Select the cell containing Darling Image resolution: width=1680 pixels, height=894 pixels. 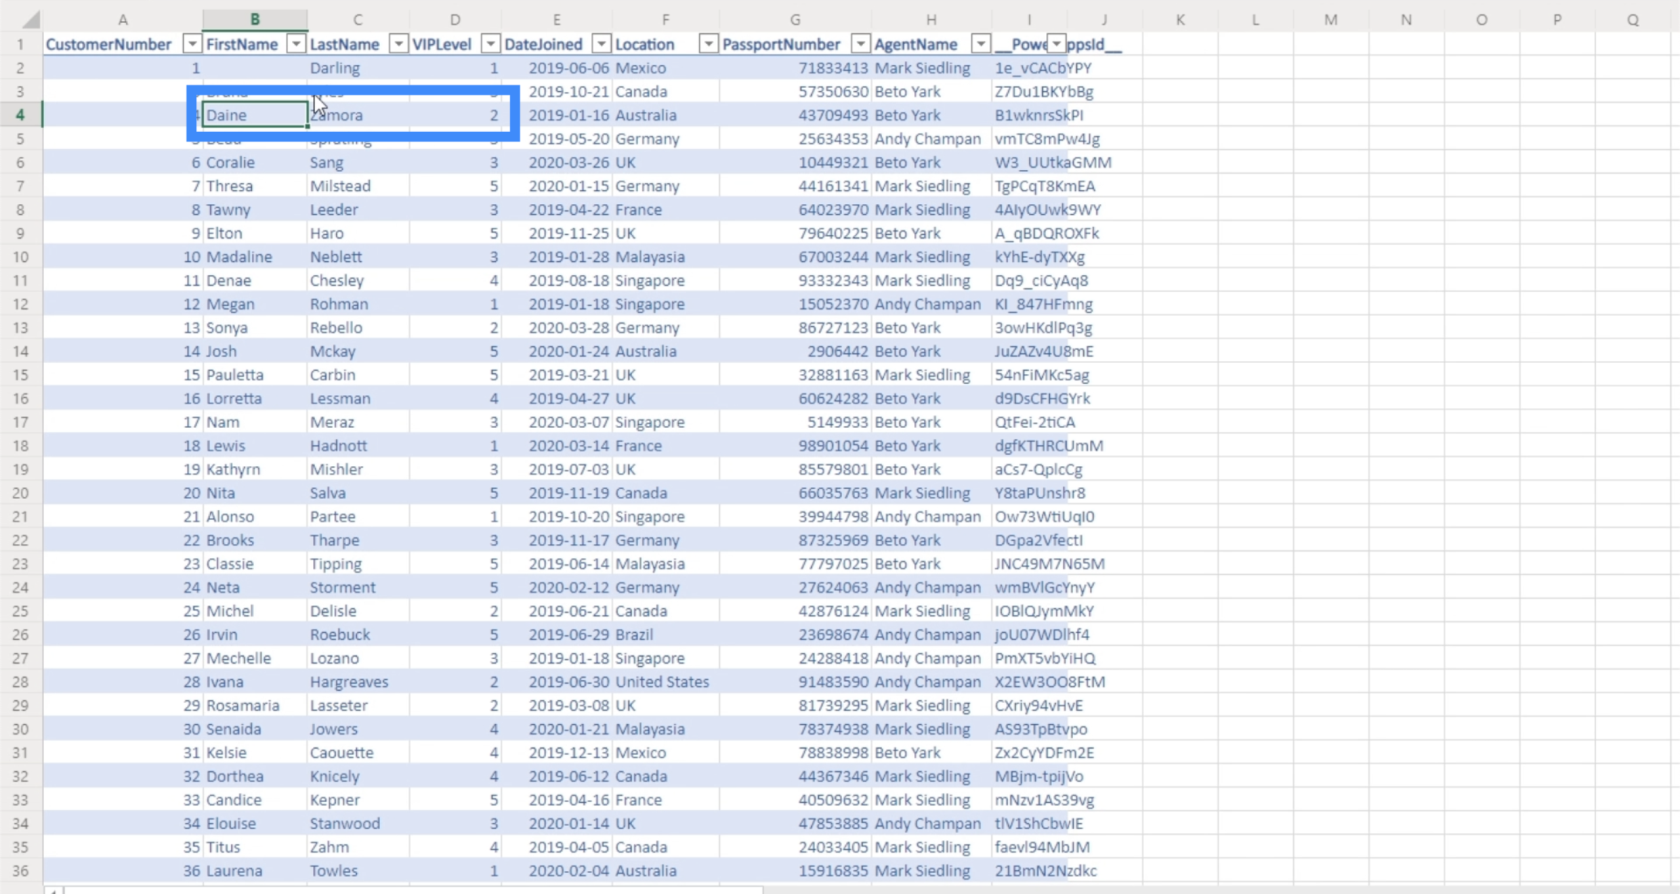[x=358, y=68]
